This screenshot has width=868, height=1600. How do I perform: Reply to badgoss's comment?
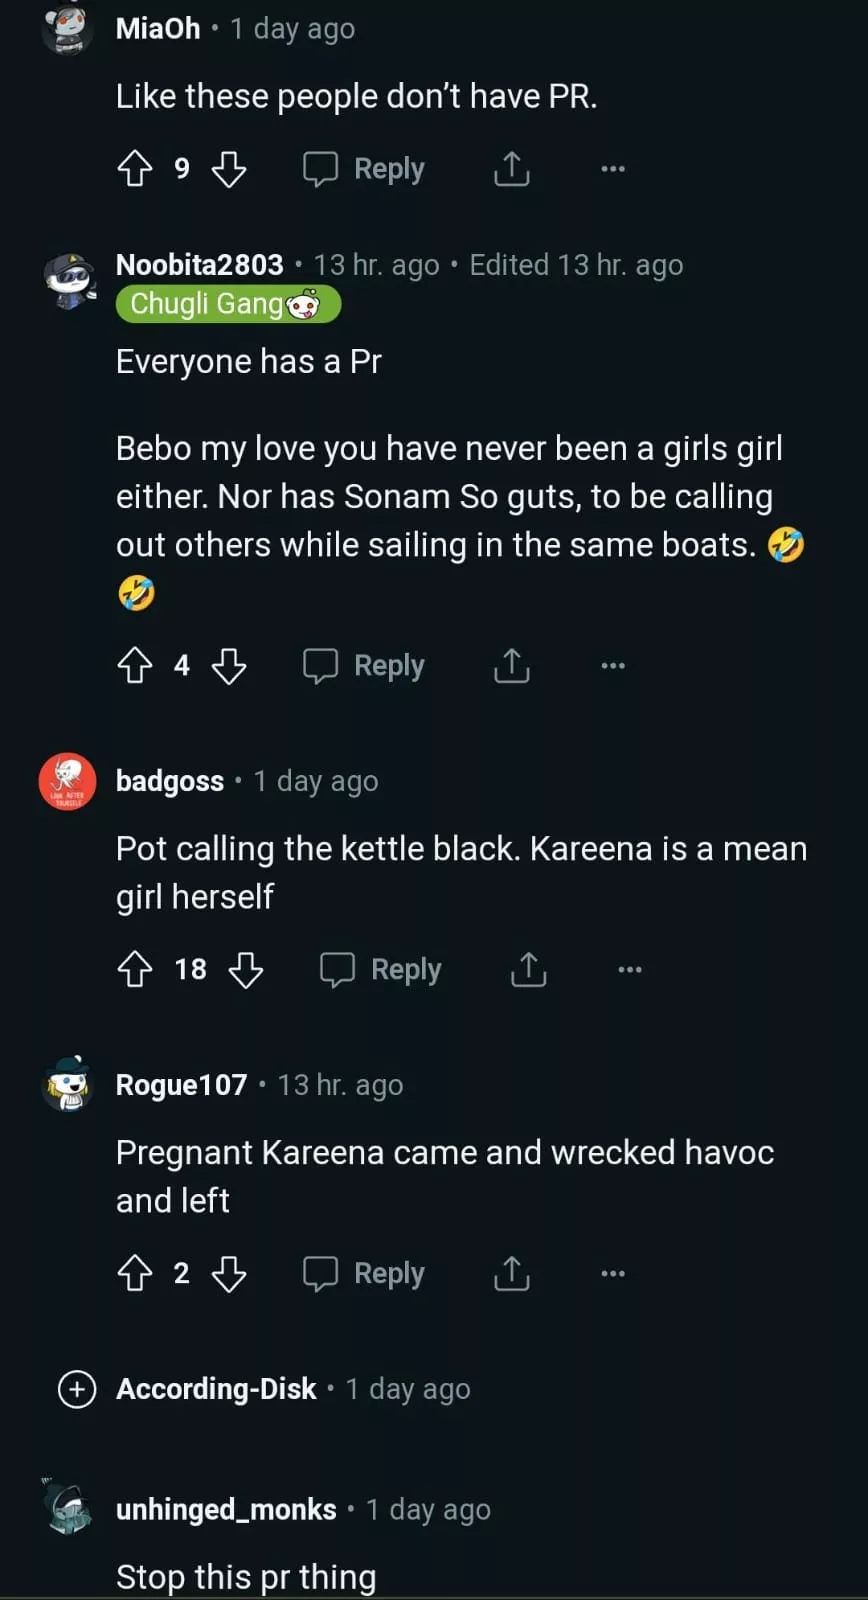tap(382, 969)
